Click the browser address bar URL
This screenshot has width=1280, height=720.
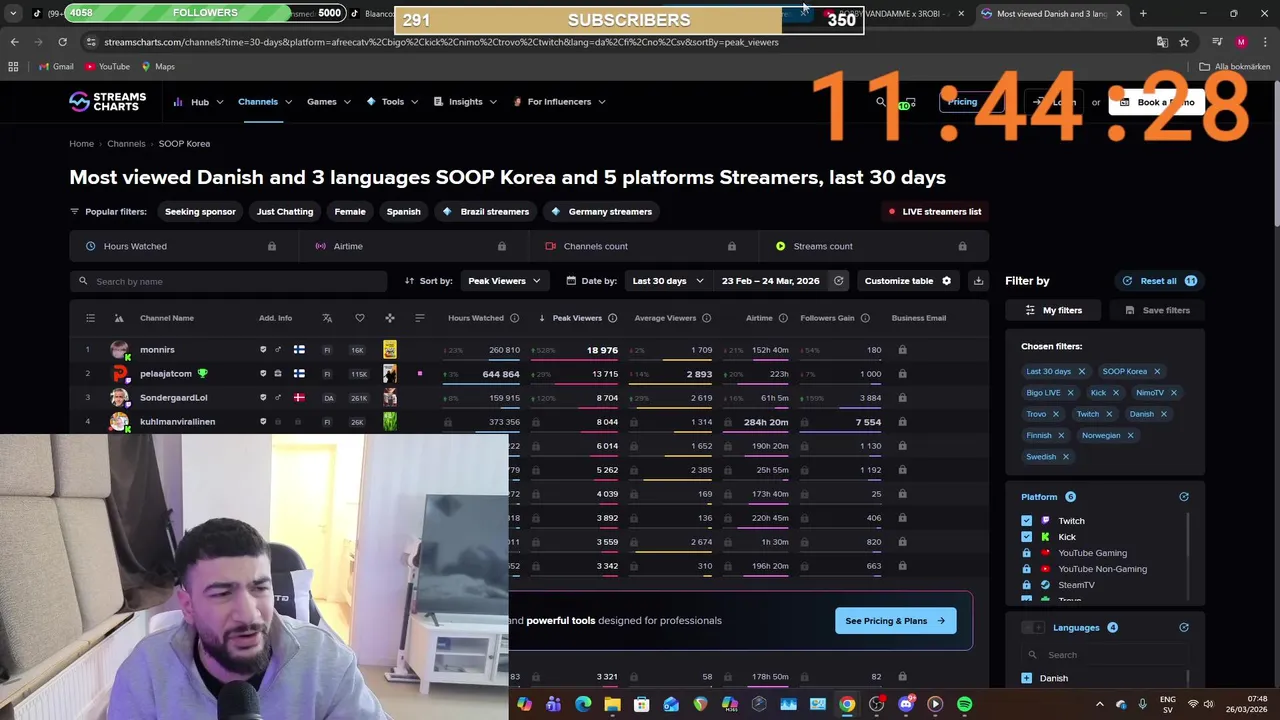click(441, 42)
